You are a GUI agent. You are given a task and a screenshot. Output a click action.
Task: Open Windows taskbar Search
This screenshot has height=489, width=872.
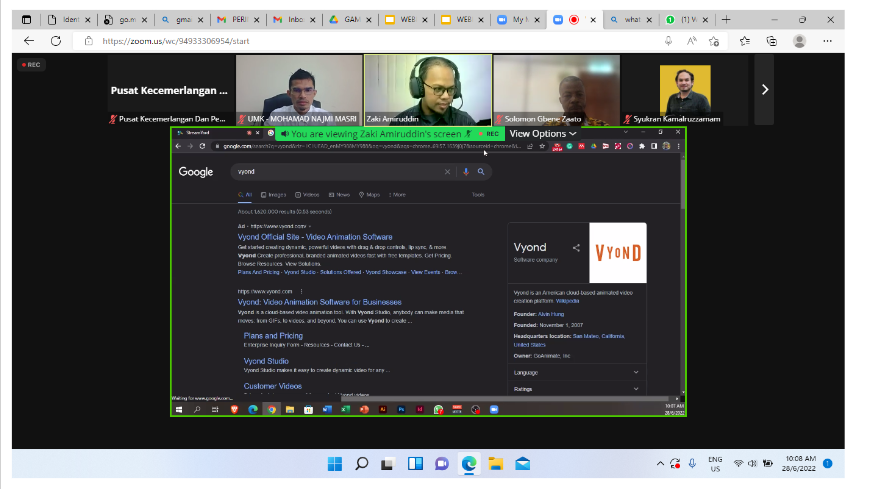click(361, 464)
